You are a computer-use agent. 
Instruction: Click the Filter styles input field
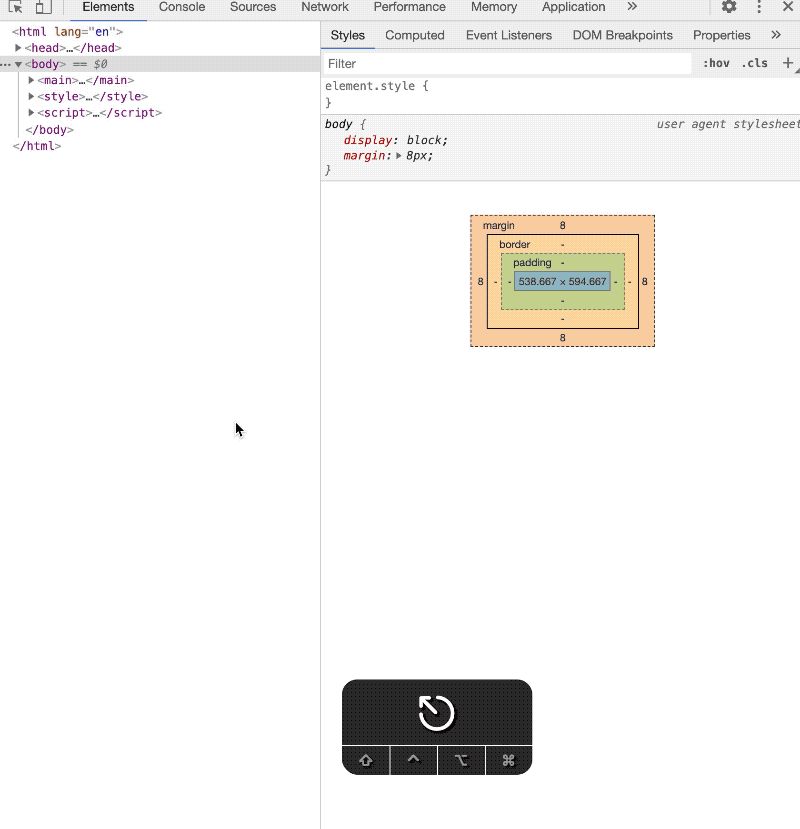coord(507,63)
